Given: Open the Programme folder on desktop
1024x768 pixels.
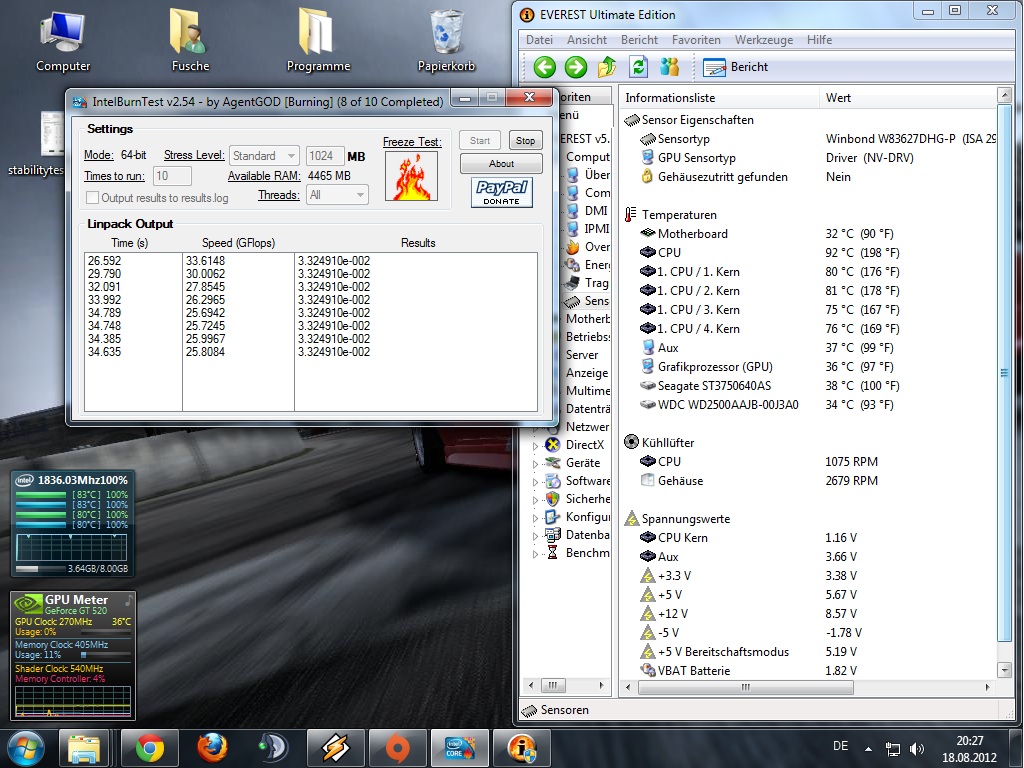Looking at the screenshot, I should point(318,40).
